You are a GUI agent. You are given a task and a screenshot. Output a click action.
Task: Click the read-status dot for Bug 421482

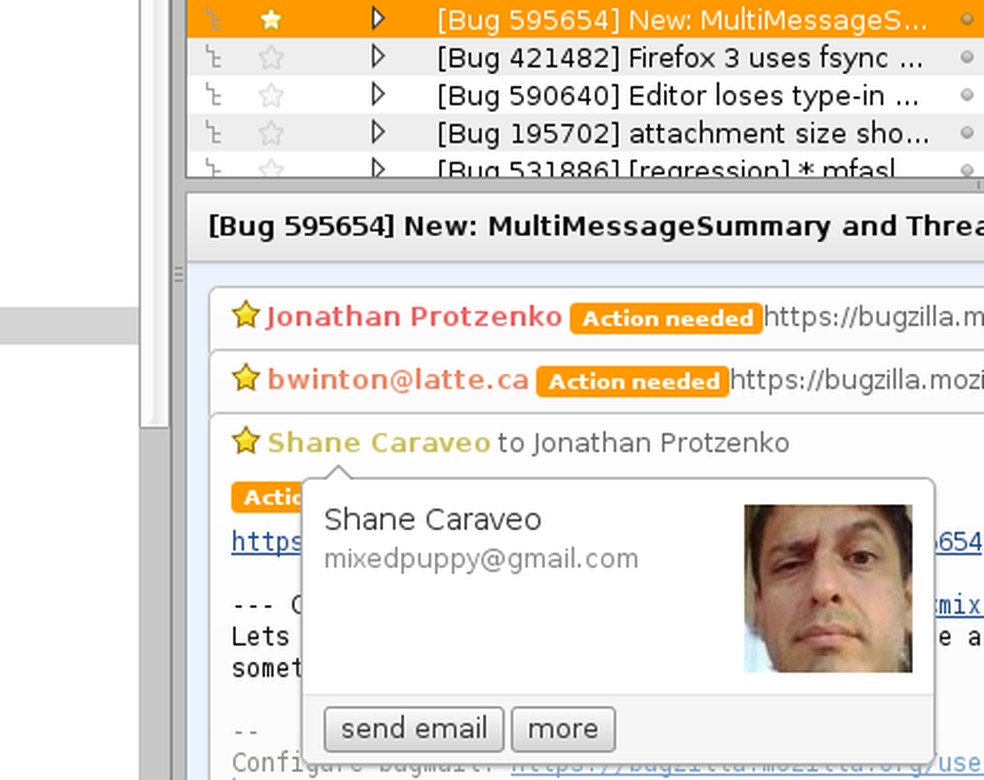point(966,58)
